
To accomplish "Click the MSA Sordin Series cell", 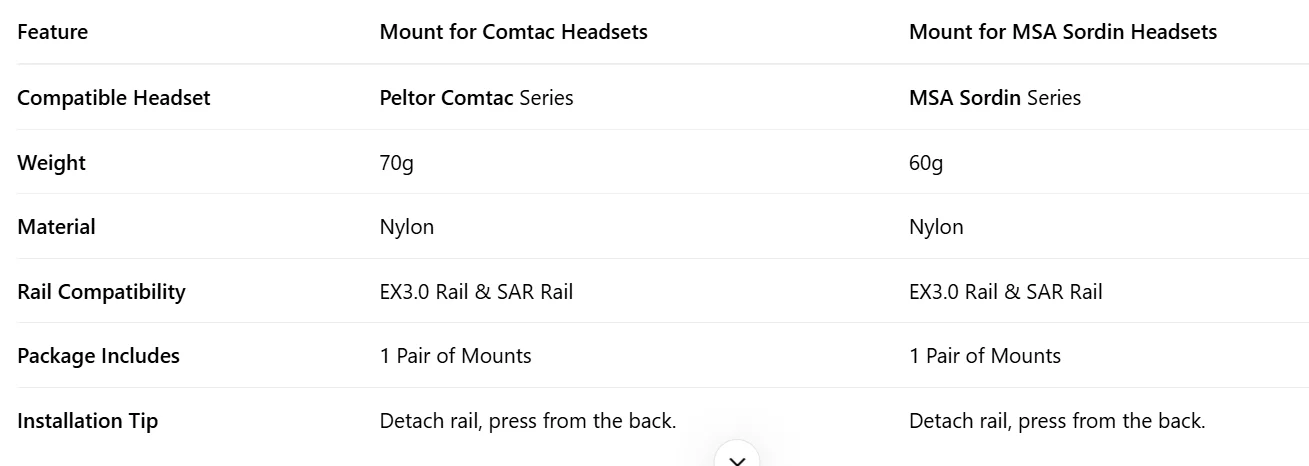I will (994, 98).
